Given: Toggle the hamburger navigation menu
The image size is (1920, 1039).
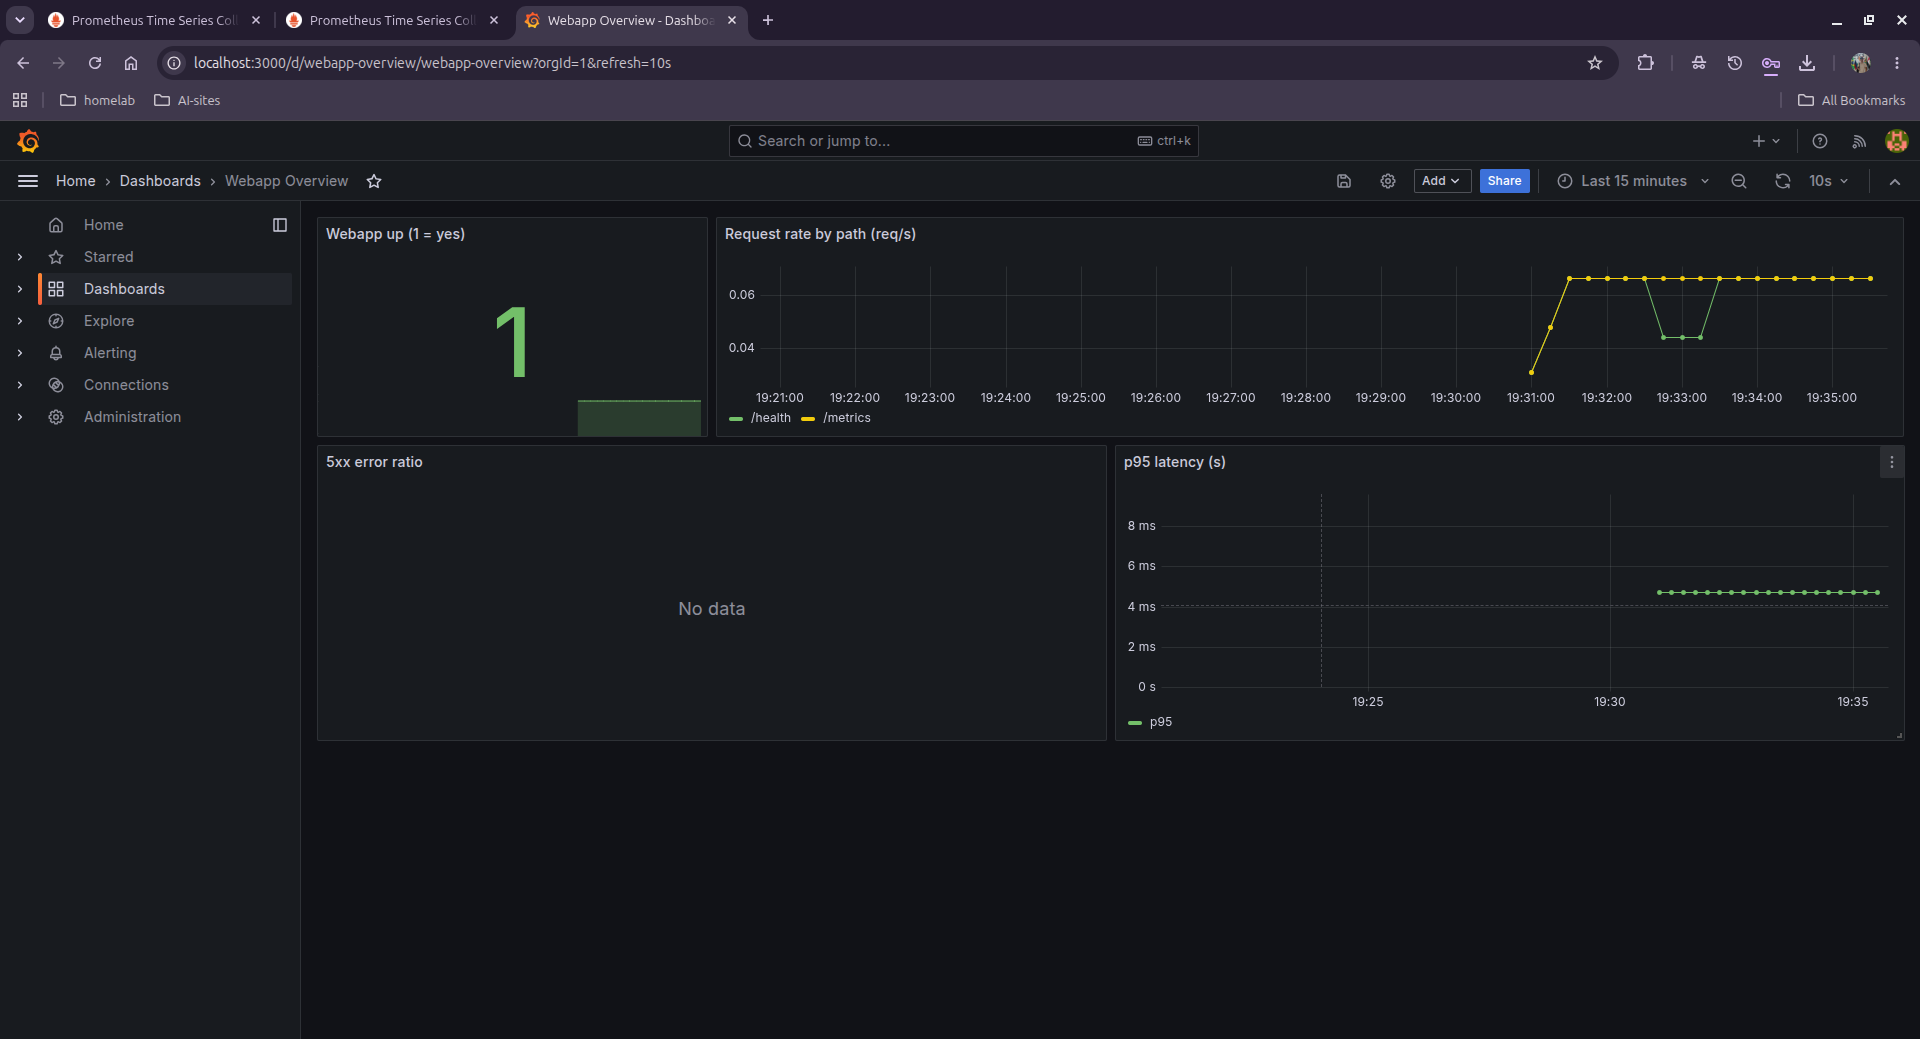Looking at the screenshot, I should point(28,181).
